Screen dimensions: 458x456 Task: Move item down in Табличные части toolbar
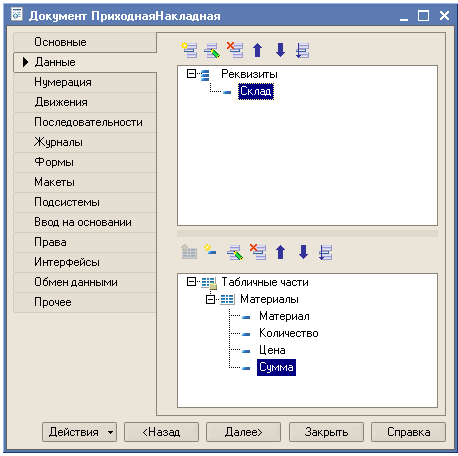point(303,252)
